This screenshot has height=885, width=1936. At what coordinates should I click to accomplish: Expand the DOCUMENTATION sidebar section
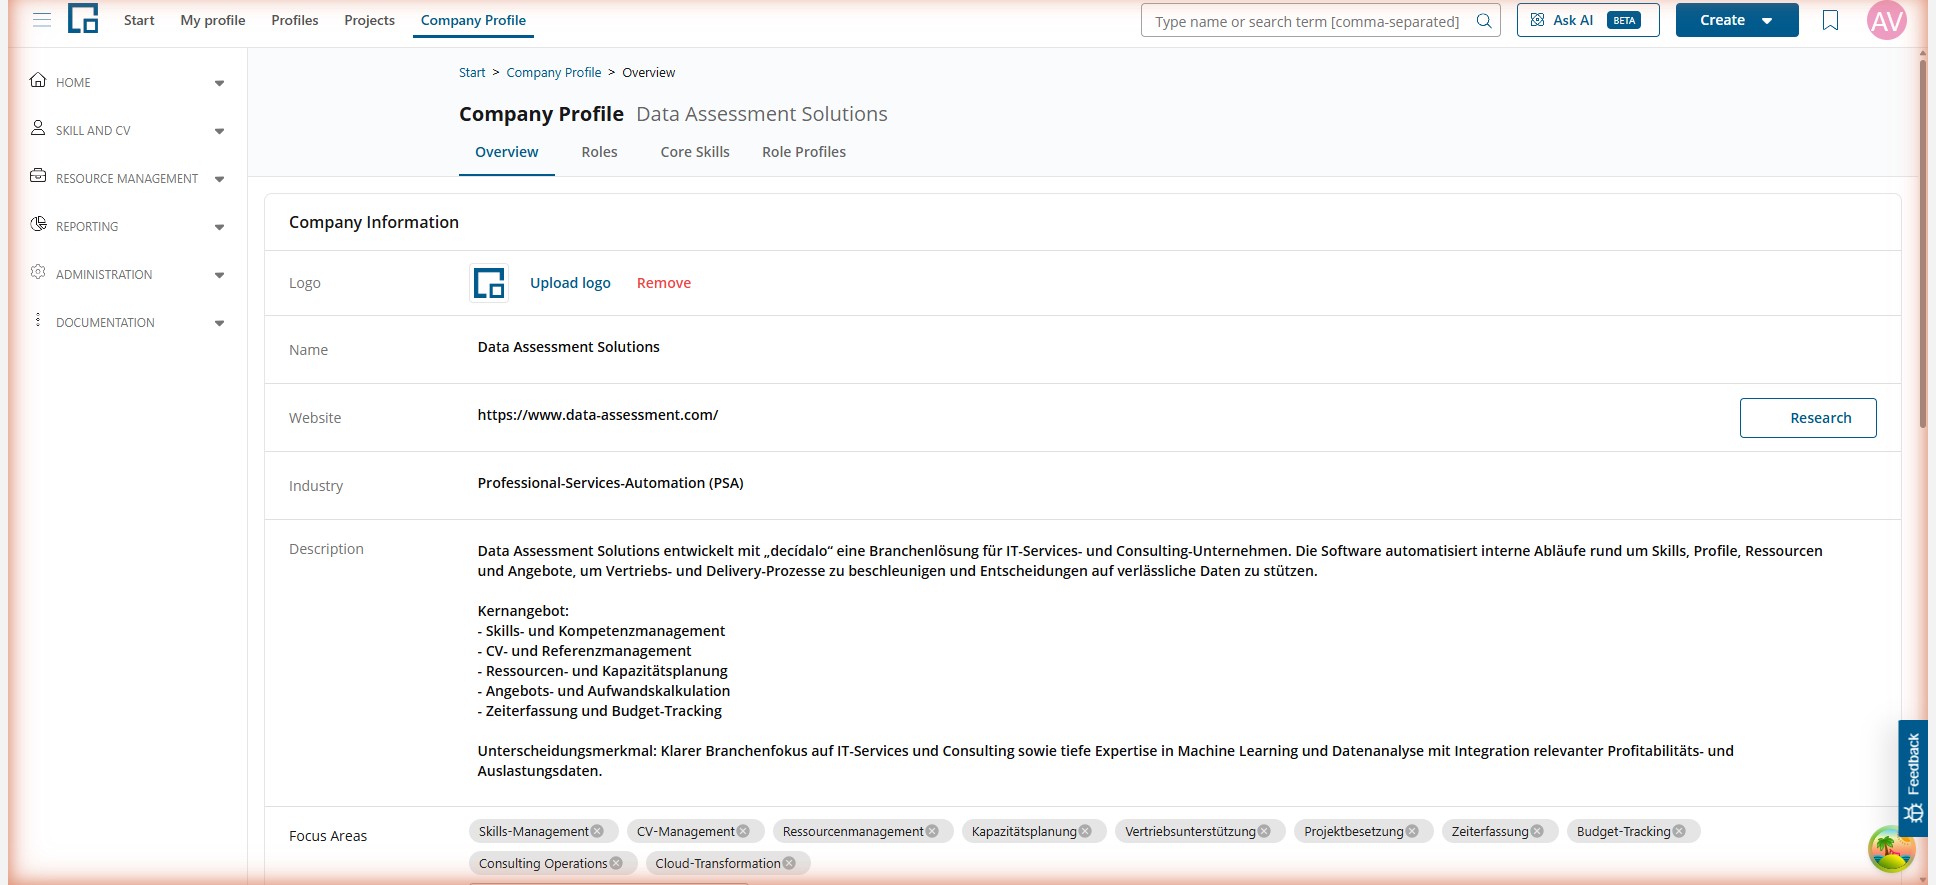pos(219,323)
